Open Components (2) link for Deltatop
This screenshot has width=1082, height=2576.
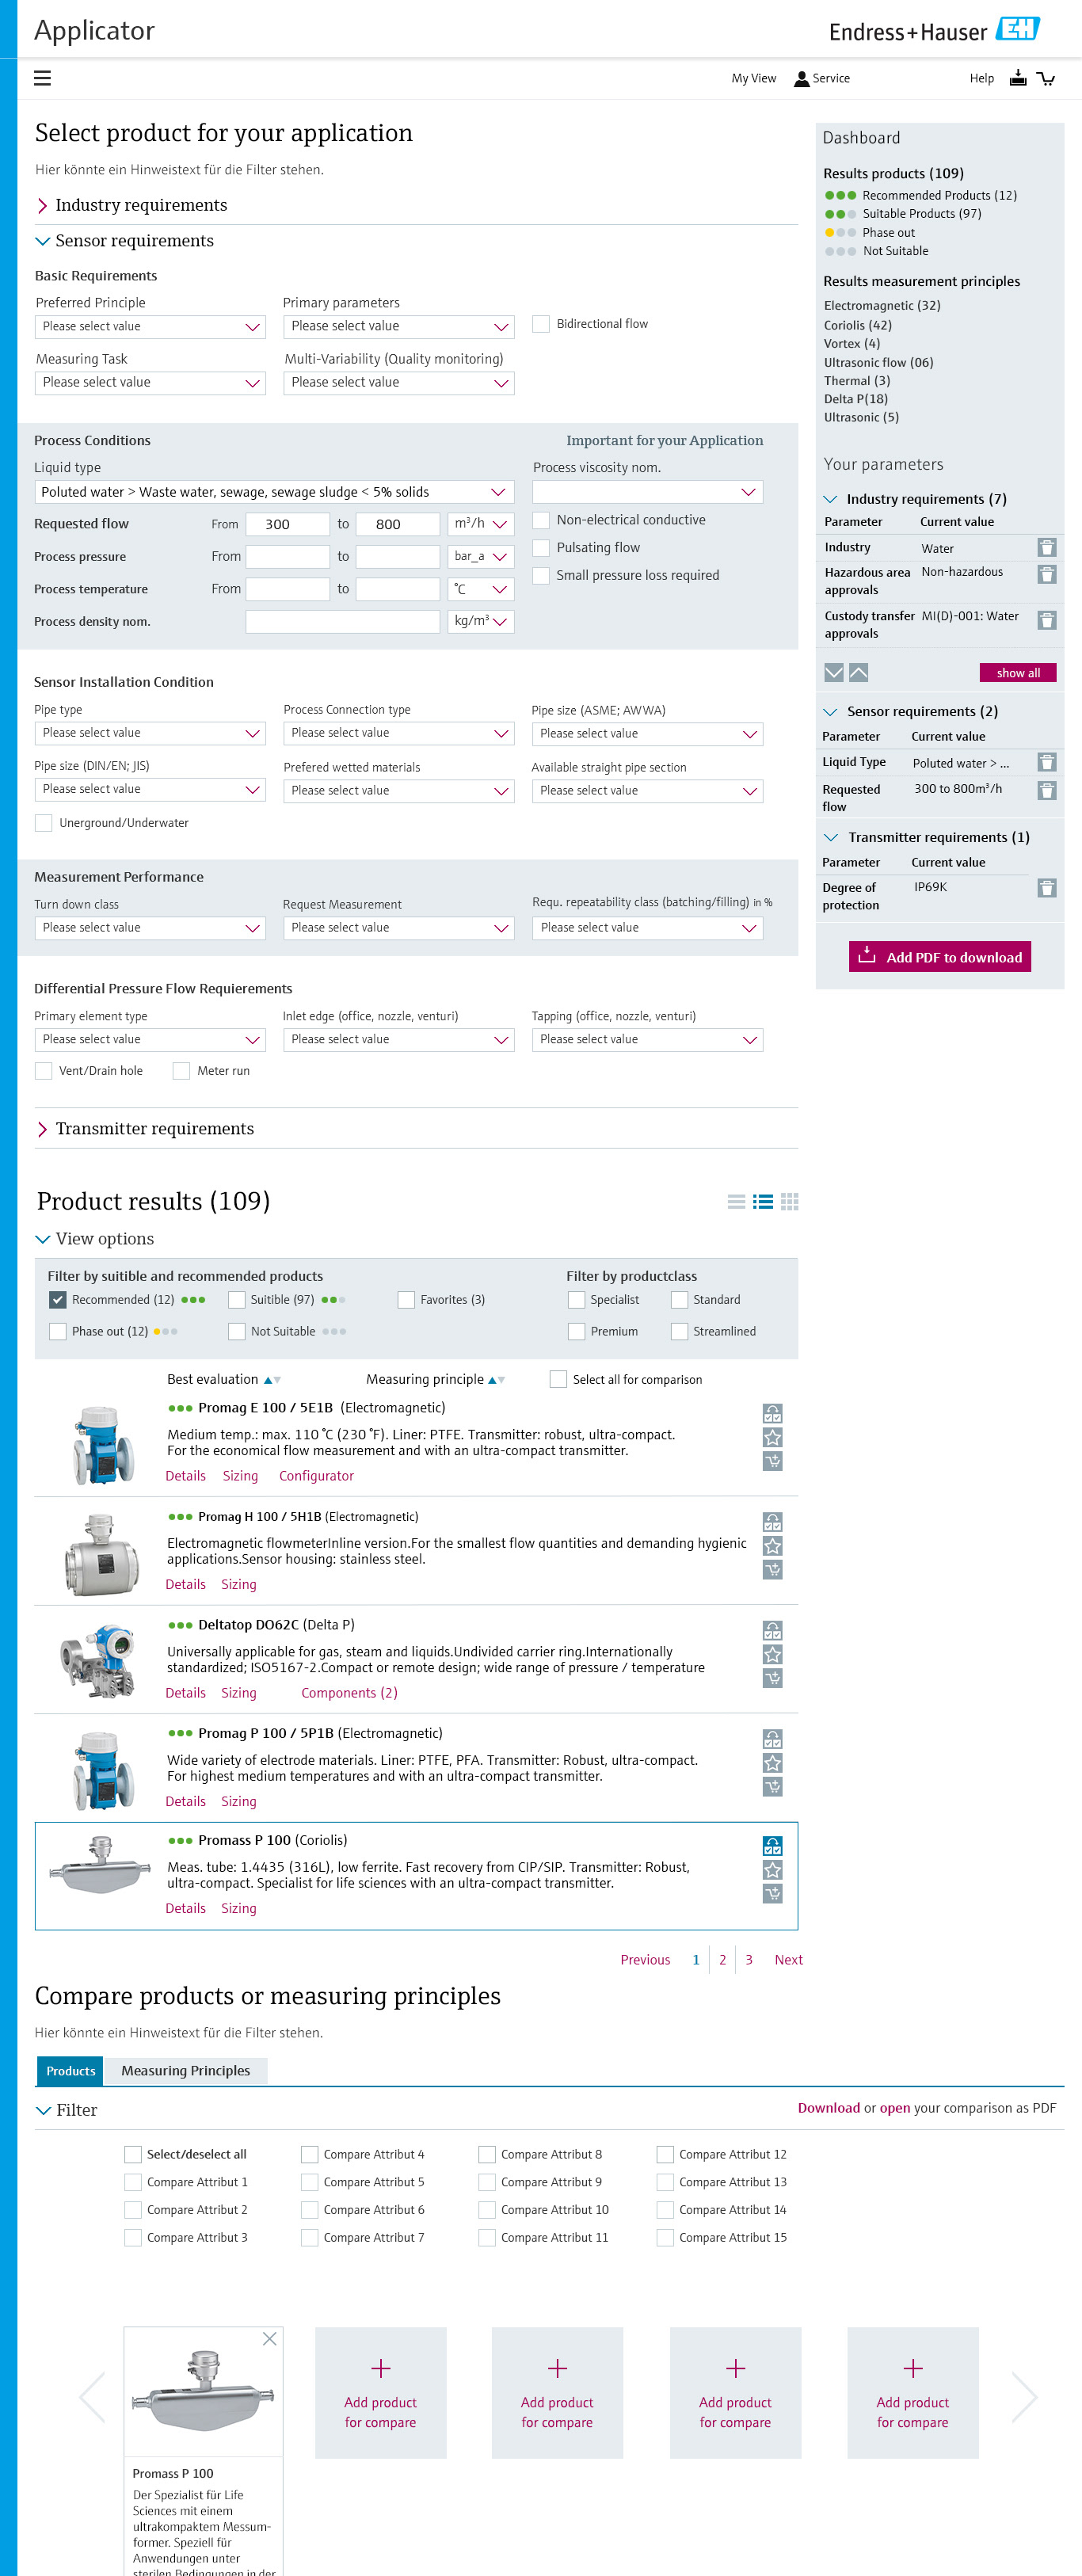pos(349,1693)
